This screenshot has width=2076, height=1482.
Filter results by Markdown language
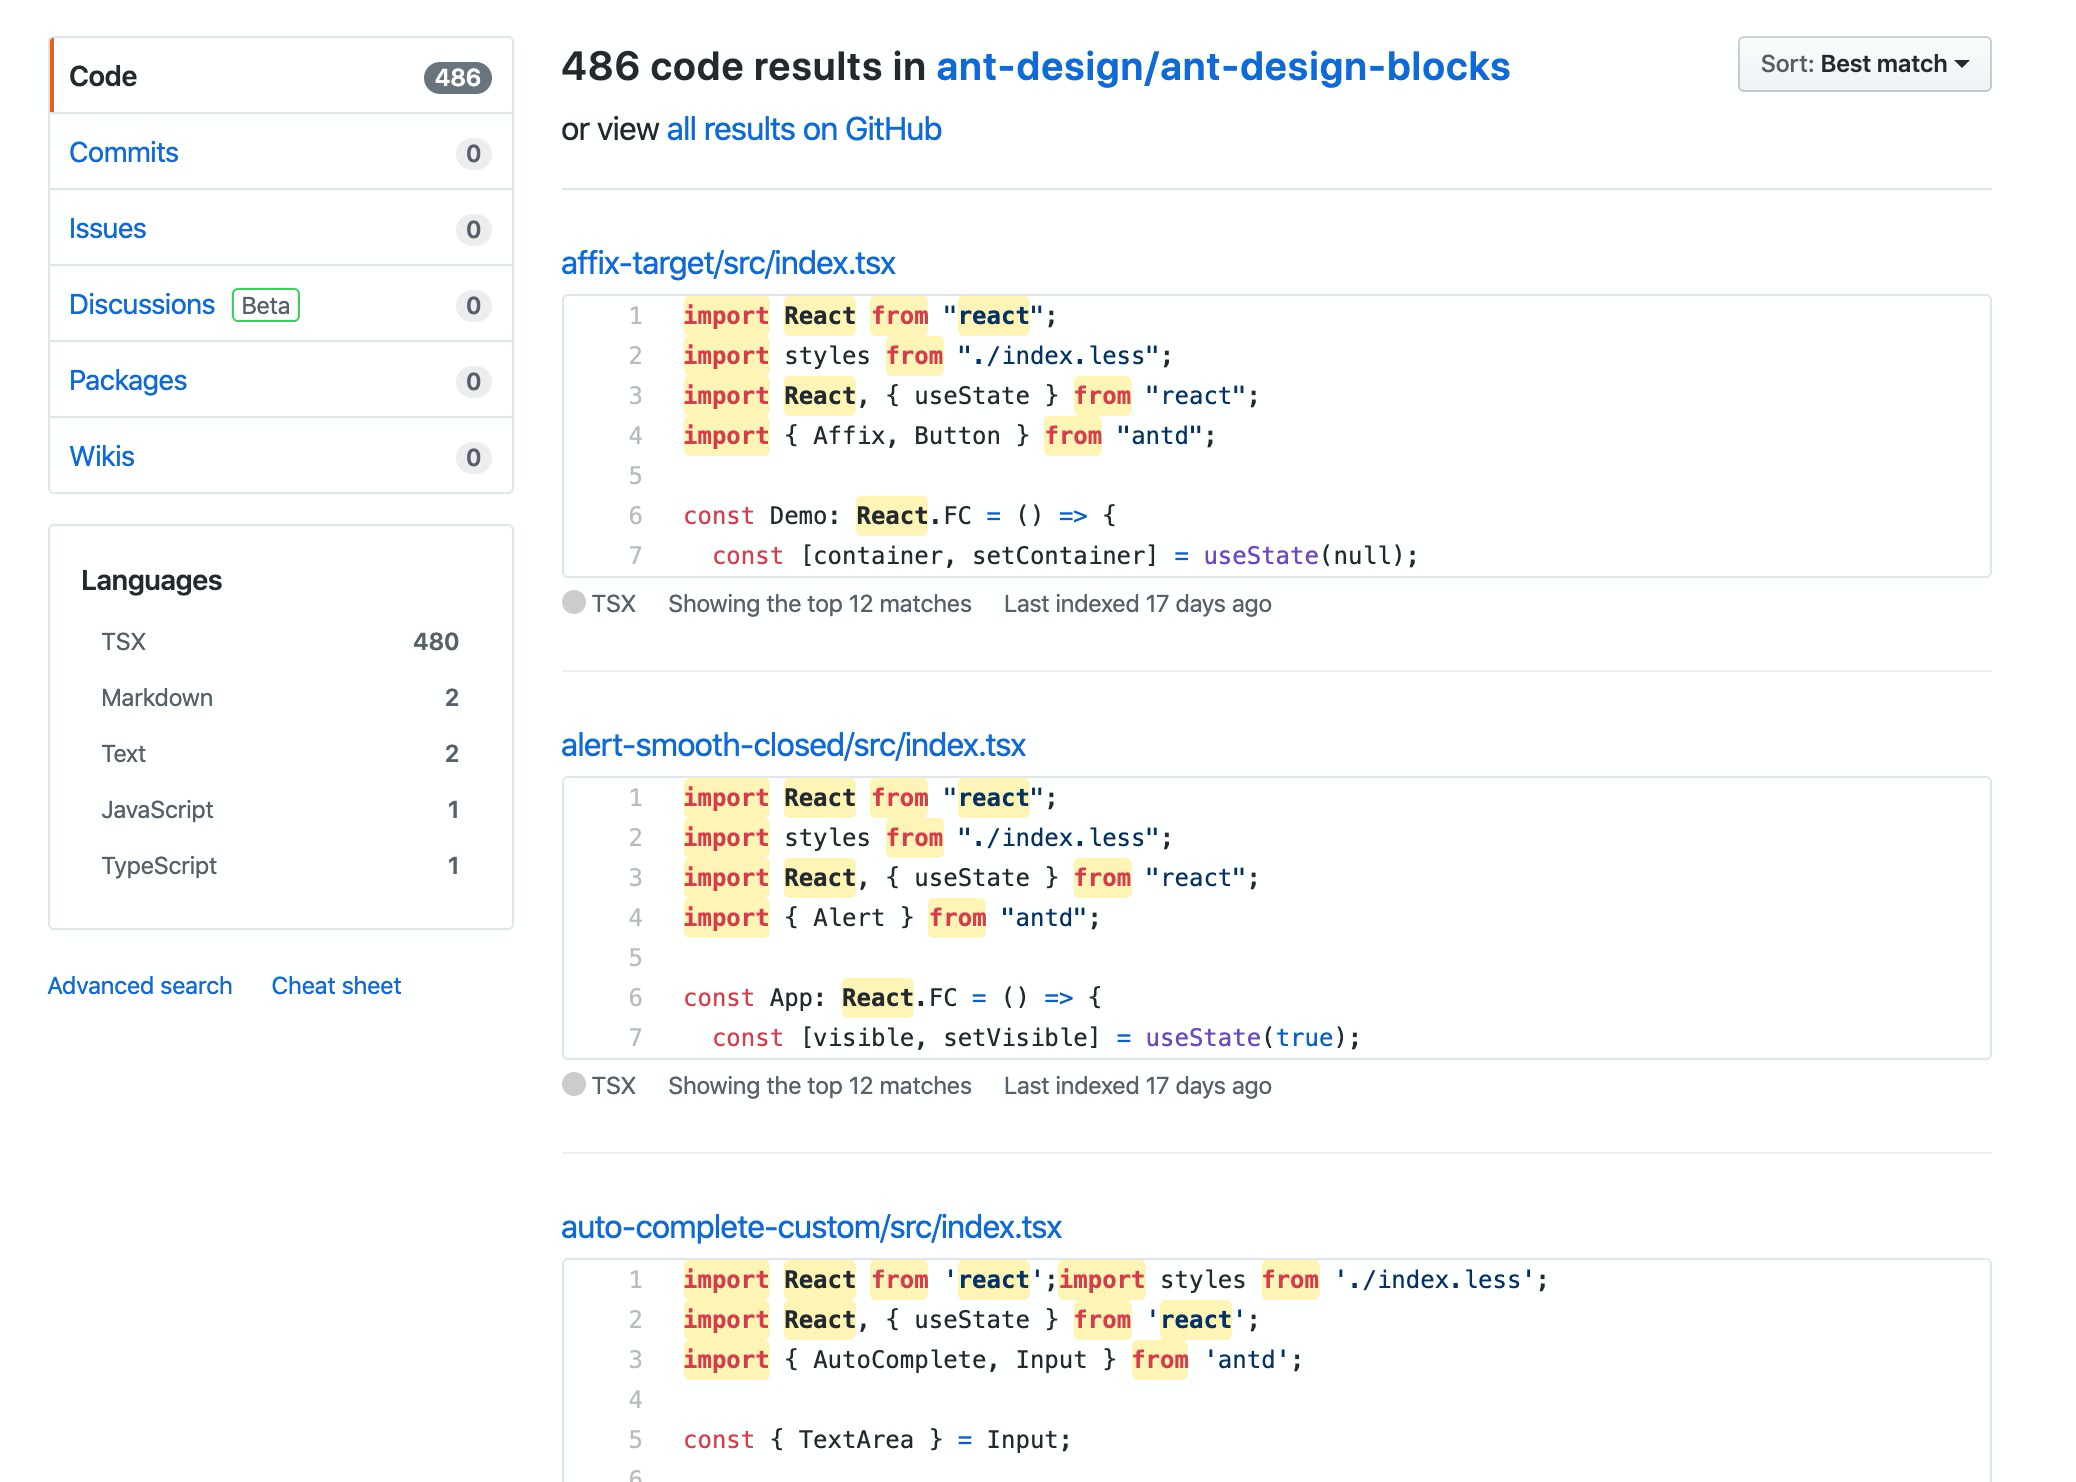[157, 697]
